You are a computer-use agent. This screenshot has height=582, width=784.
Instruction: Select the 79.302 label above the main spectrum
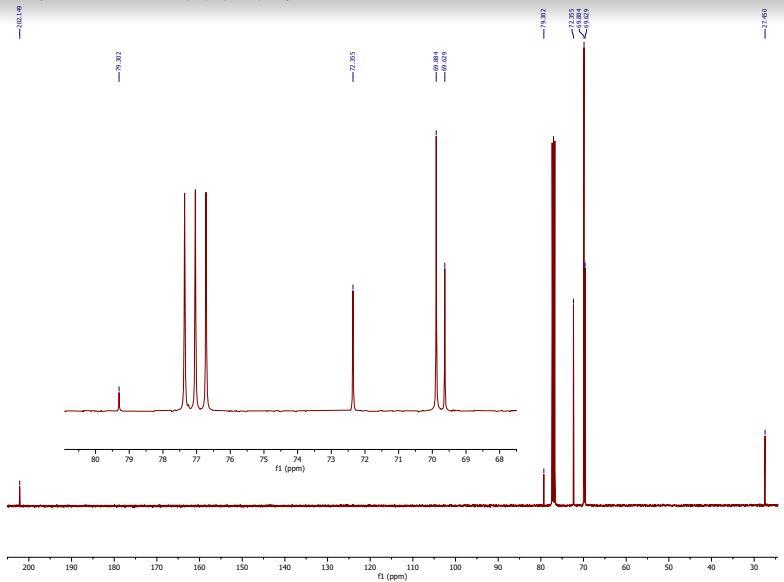(544, 18)
